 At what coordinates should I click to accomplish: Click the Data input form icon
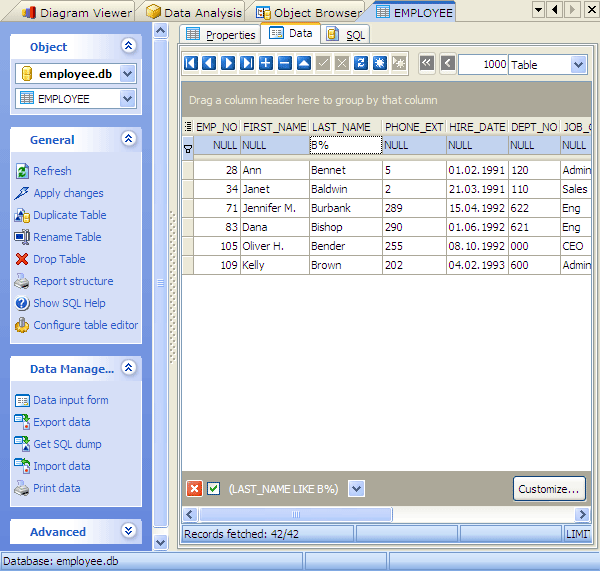[x=22, y=400]
